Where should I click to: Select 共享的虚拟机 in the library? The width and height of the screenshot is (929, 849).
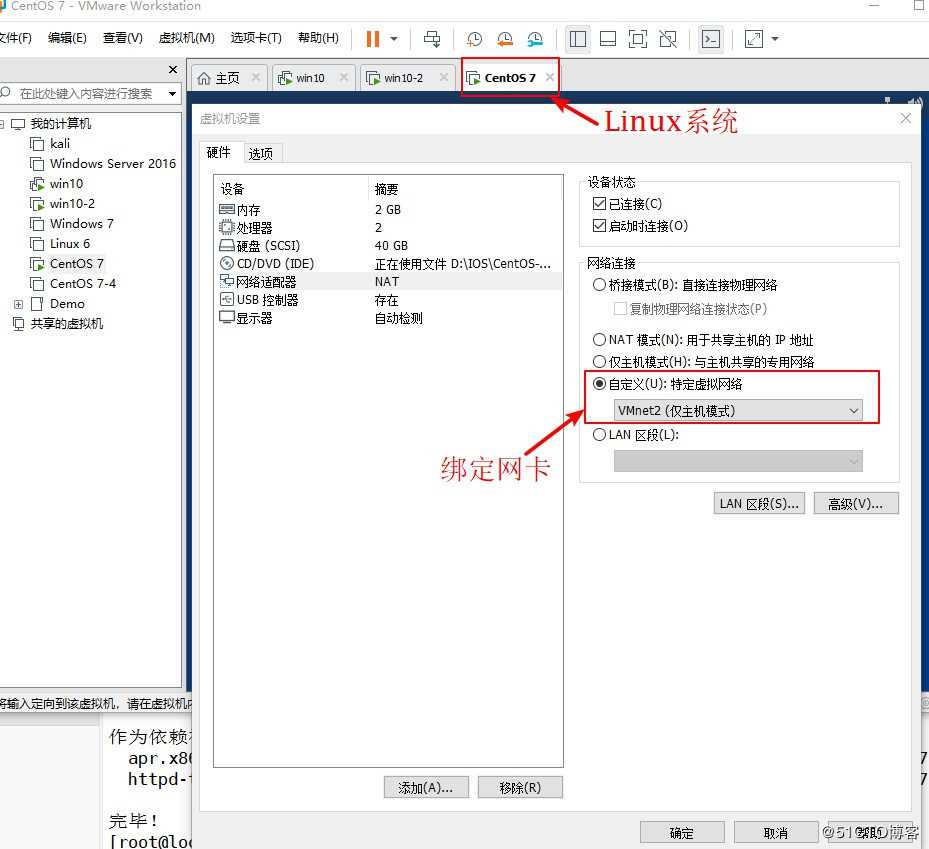click(66, 324)
